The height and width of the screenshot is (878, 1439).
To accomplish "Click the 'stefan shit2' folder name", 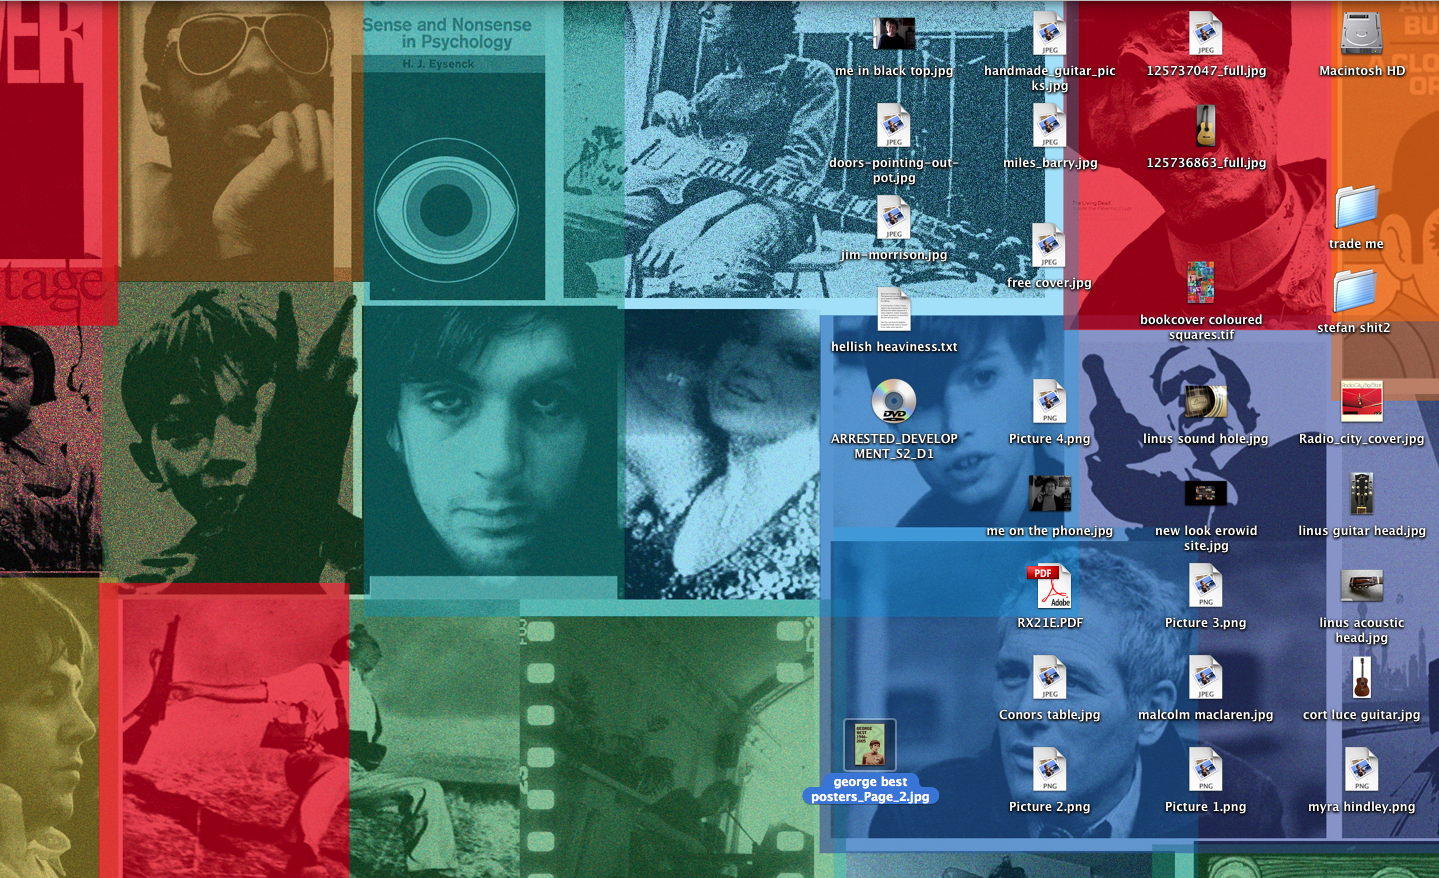I will (1353, 328).
